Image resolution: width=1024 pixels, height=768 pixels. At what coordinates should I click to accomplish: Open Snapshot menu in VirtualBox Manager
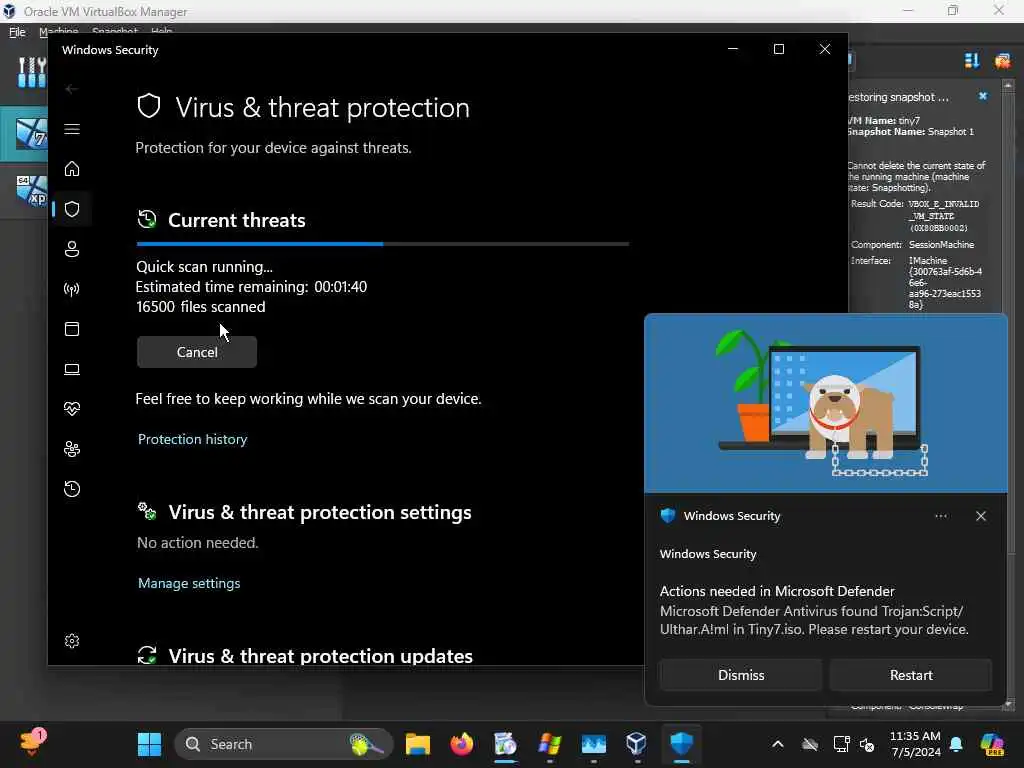pos(114,31)
